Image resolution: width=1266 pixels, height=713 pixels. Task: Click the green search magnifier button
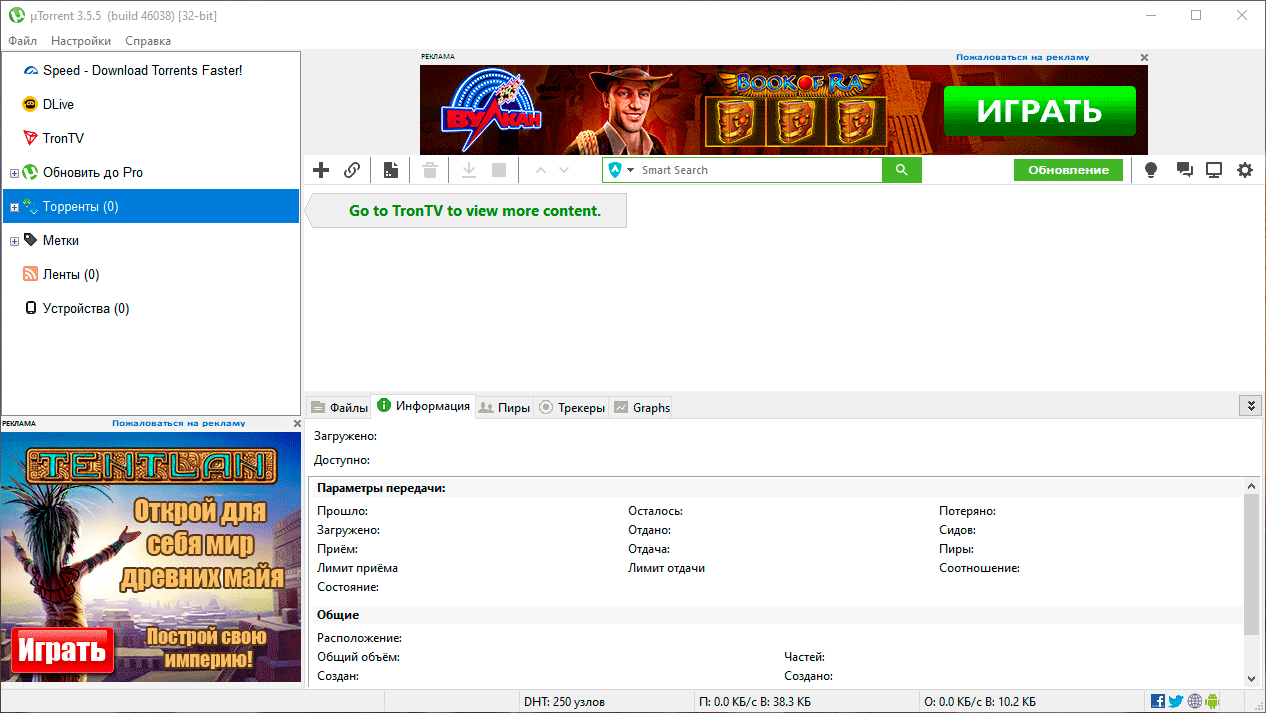901,170
